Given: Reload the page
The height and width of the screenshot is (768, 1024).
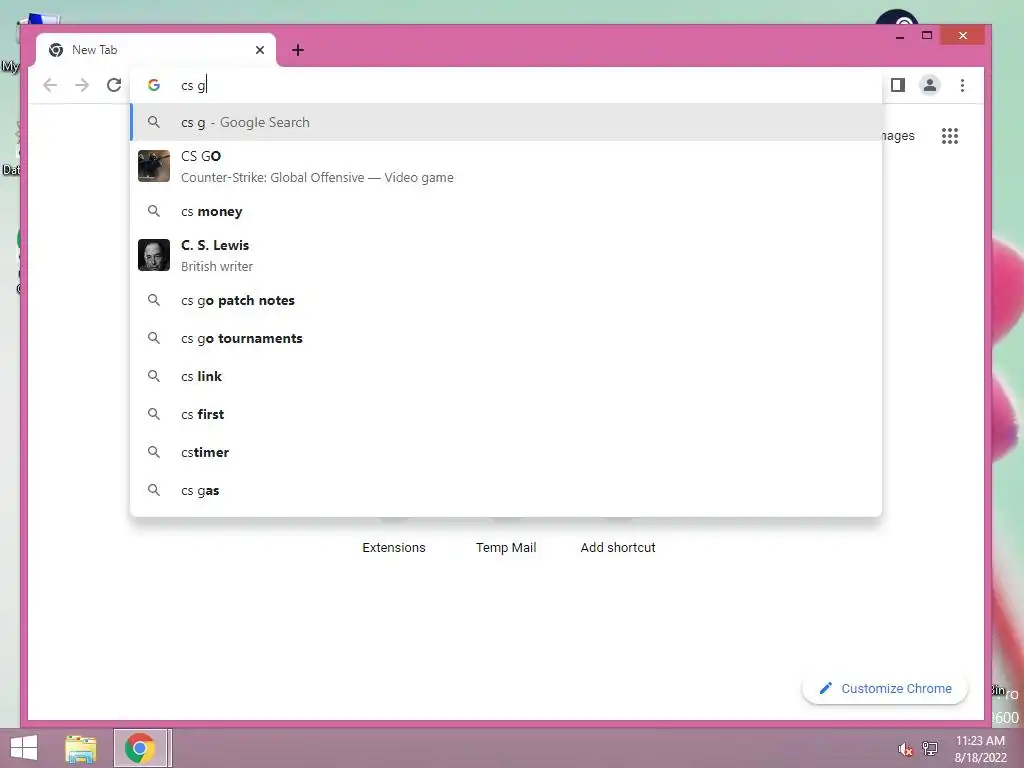Looking at the screenshot, I should coord(114,86).
